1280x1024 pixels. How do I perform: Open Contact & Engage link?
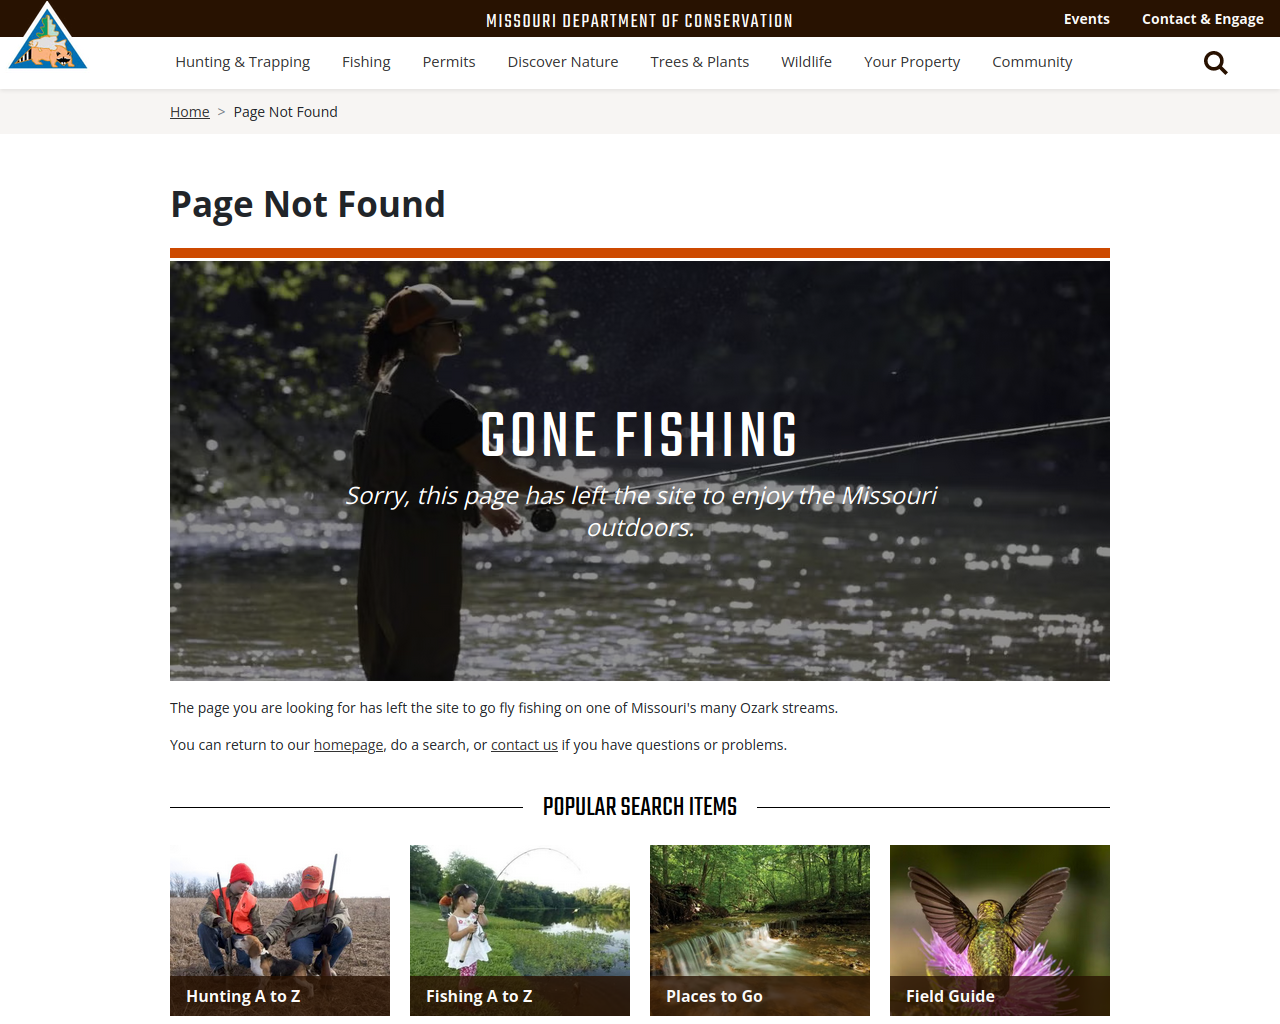[1203, 19]
